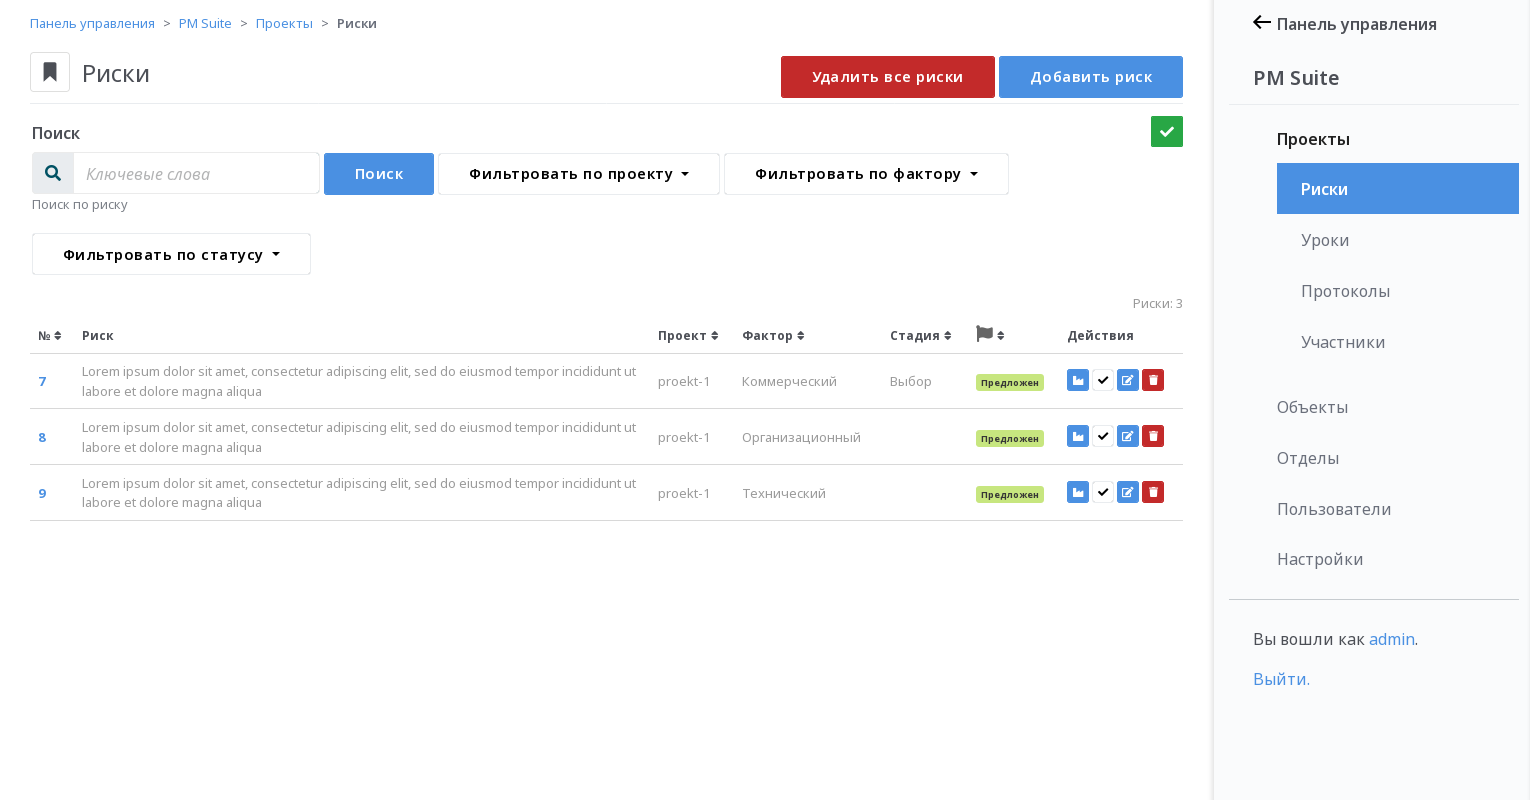Open Настройки in the sidebar
This screenshot has width=1530, height=800.
tap(1320, 559)
